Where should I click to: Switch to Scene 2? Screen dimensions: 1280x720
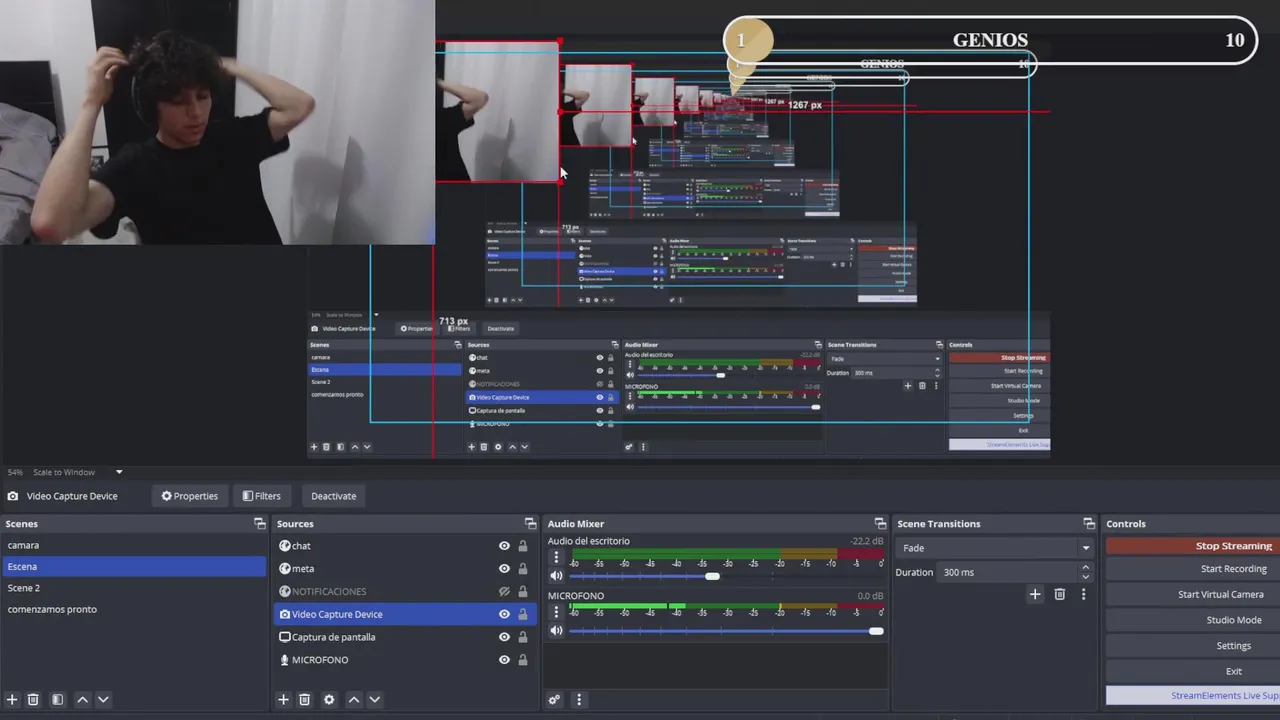pyautogui.click(x=134, y=588)
